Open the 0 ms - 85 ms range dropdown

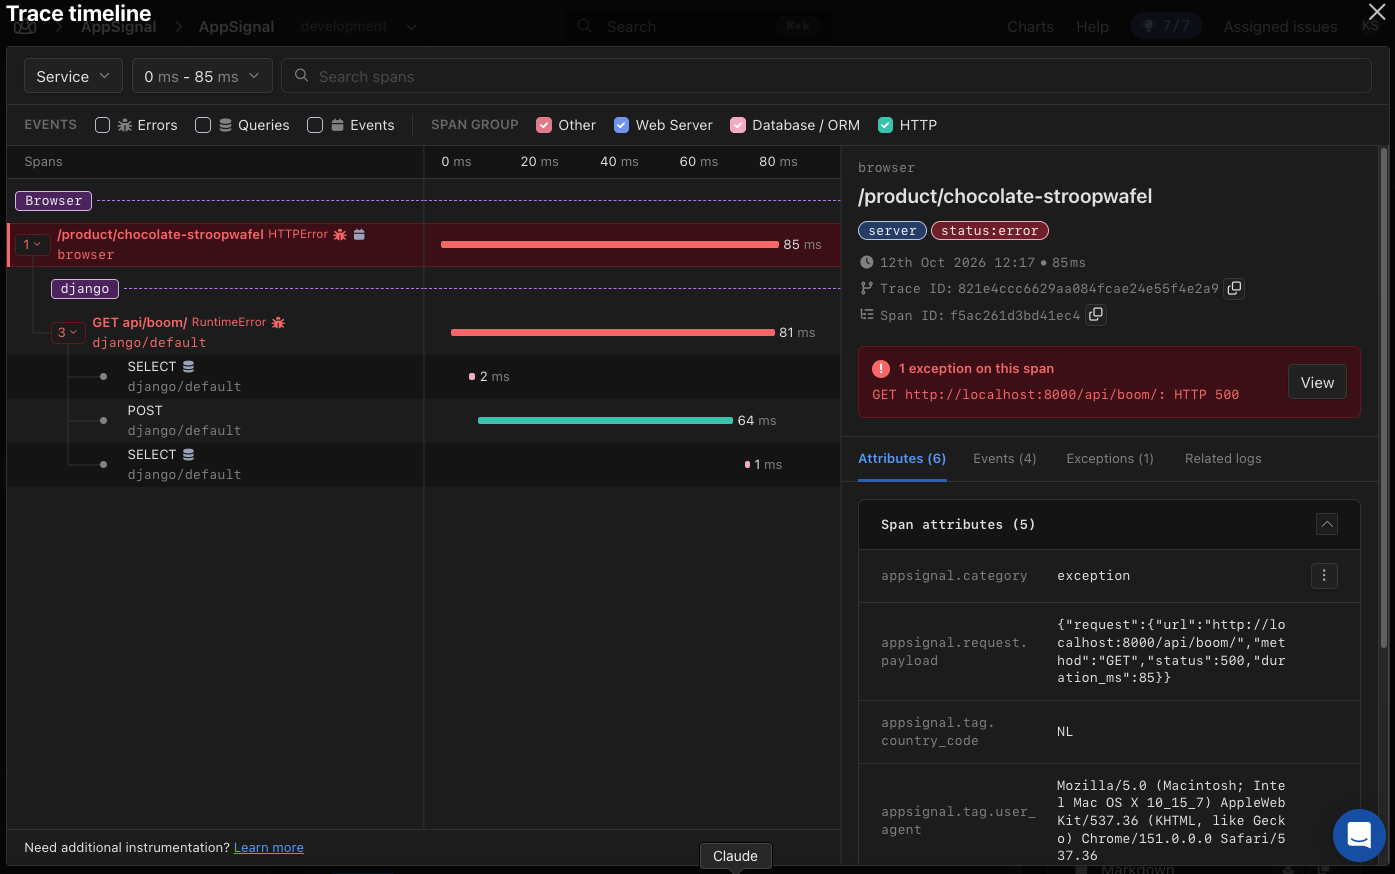point(202,76)
